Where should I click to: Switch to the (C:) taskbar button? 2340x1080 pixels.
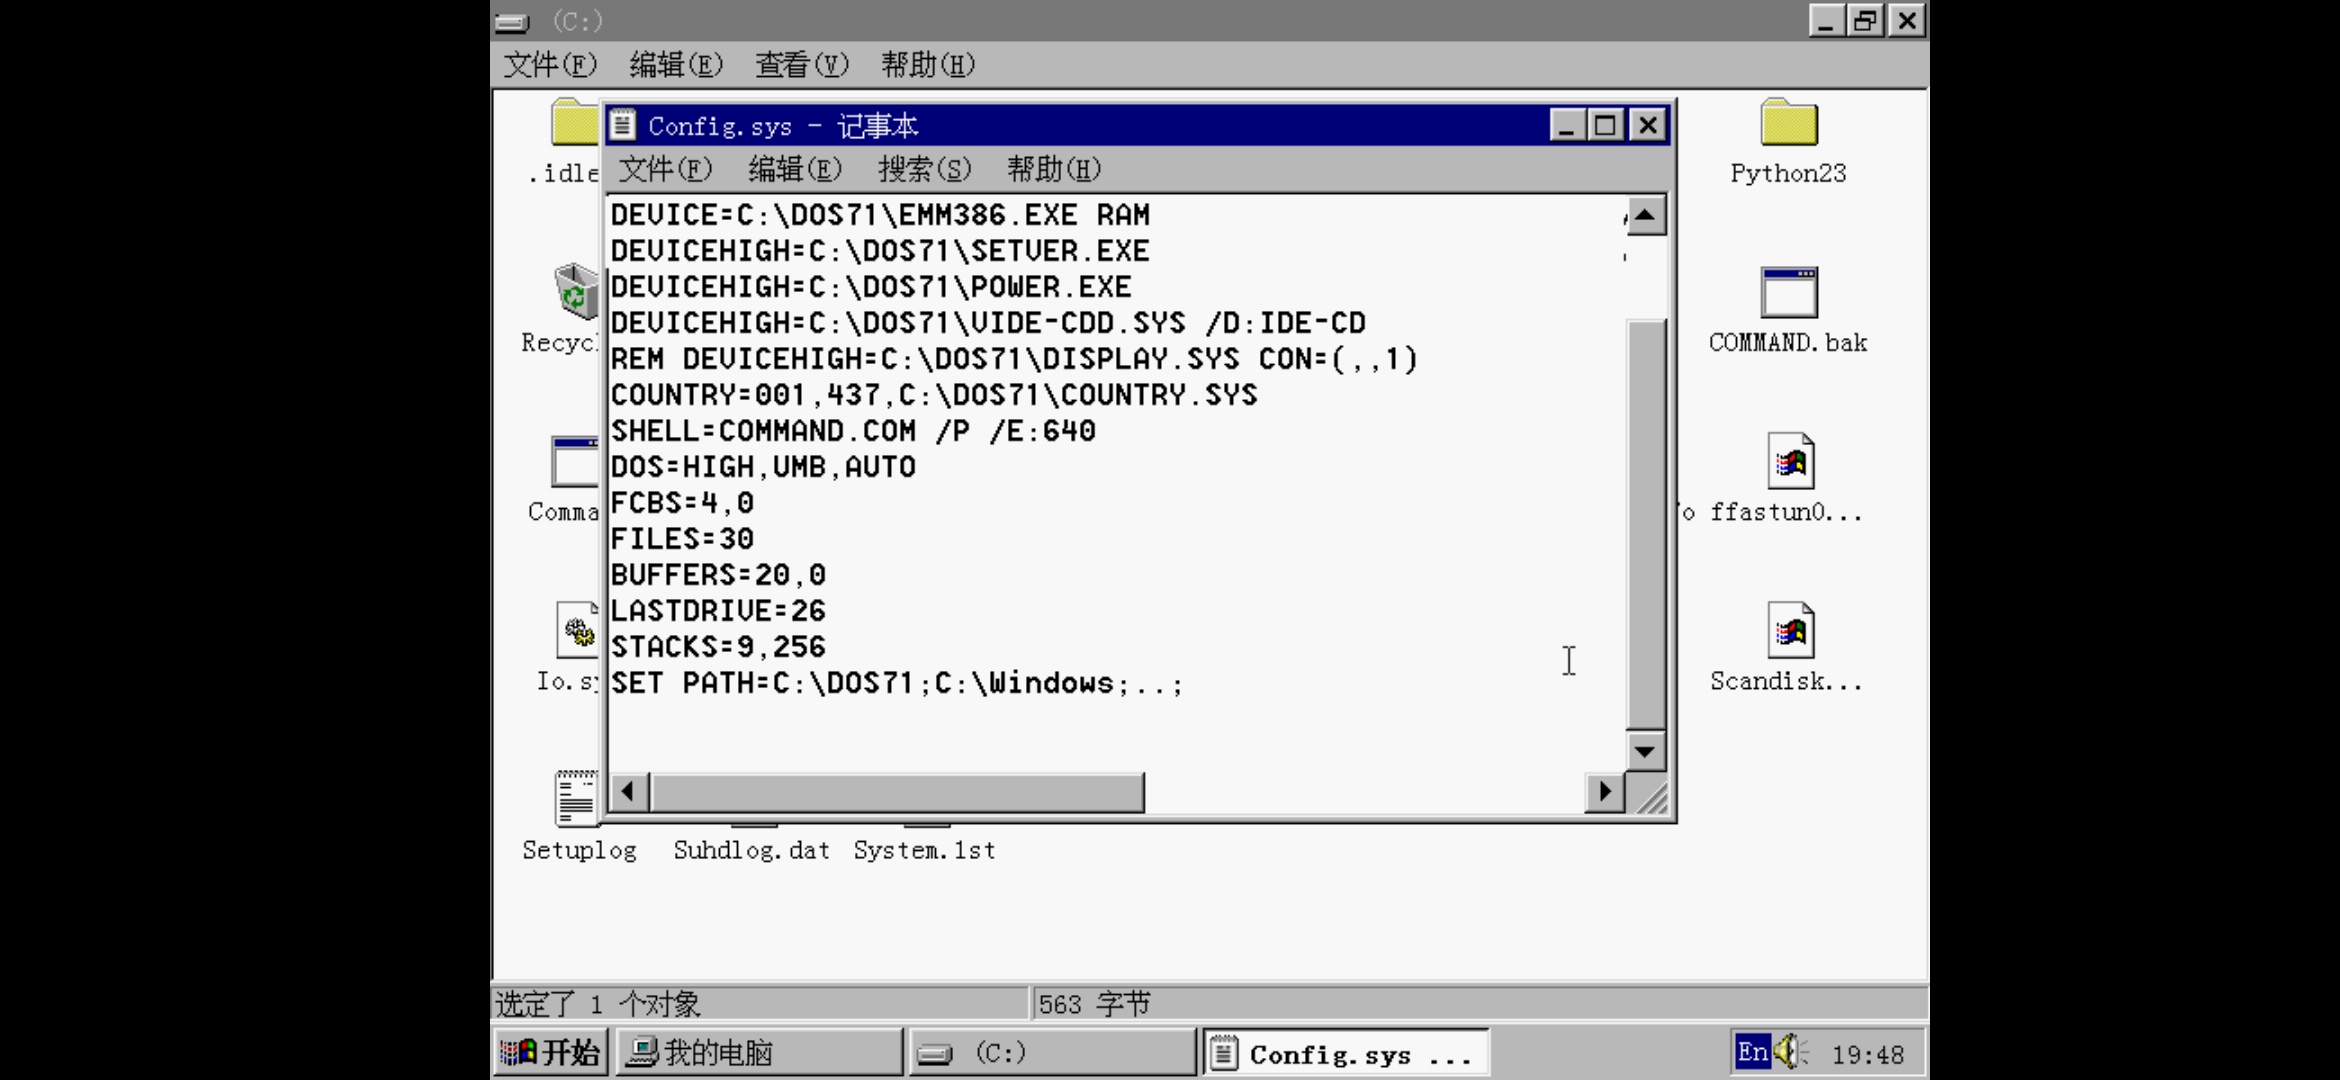click(1051, 1052)
